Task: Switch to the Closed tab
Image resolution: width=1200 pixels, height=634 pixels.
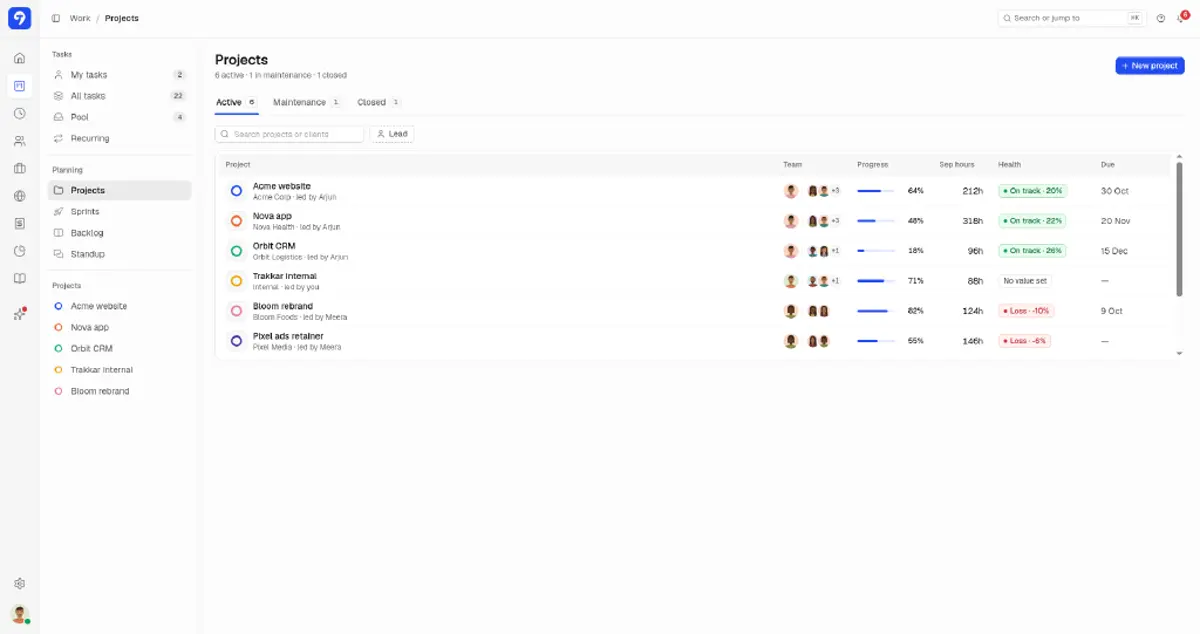Action: click(379, 102)
